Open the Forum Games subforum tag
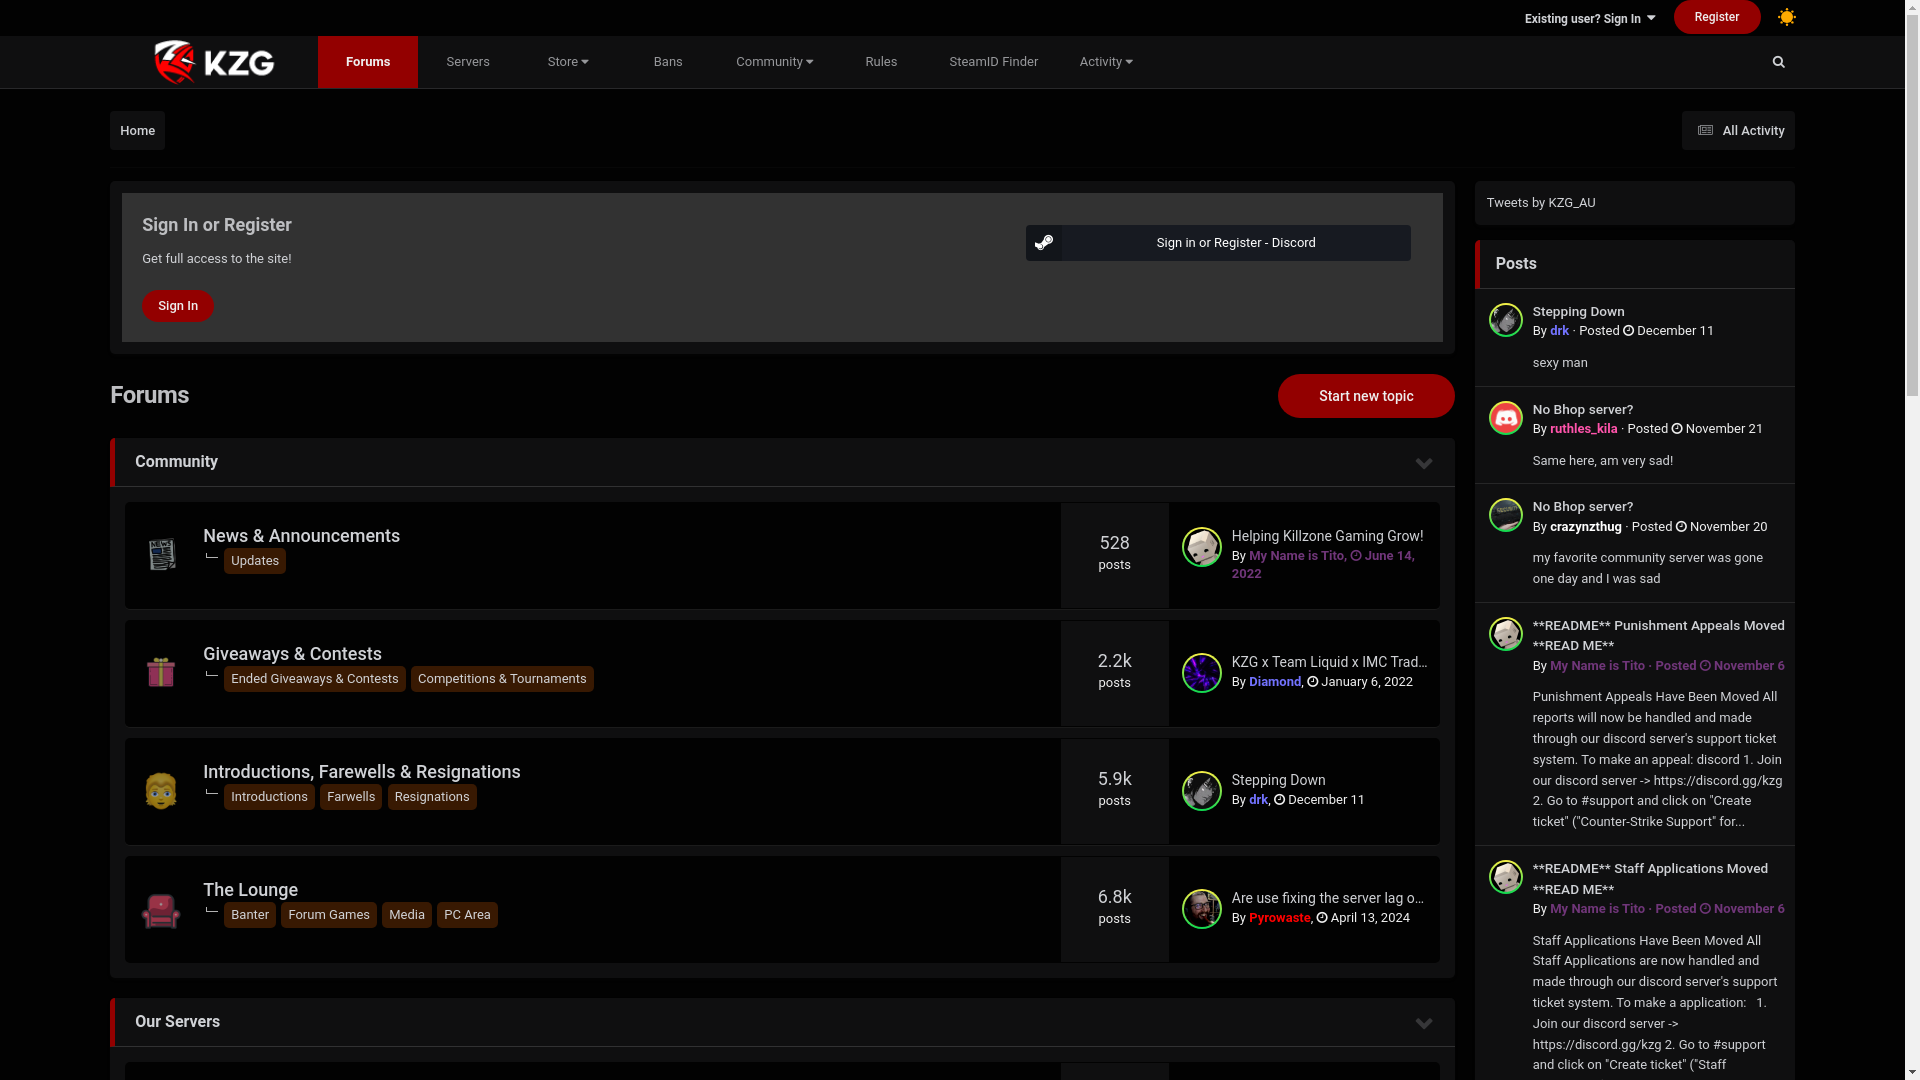 (329, 915)
